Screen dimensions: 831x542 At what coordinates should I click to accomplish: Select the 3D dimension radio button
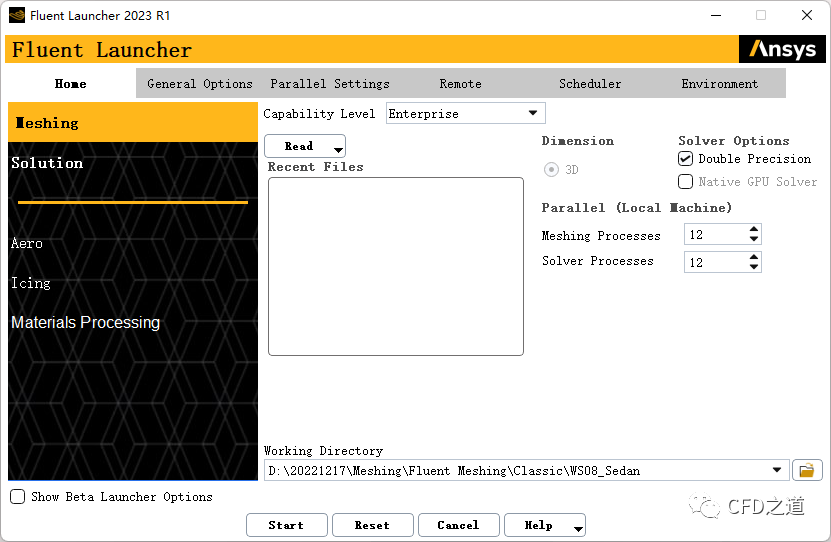pyautogui.click(x=551, y=170)
